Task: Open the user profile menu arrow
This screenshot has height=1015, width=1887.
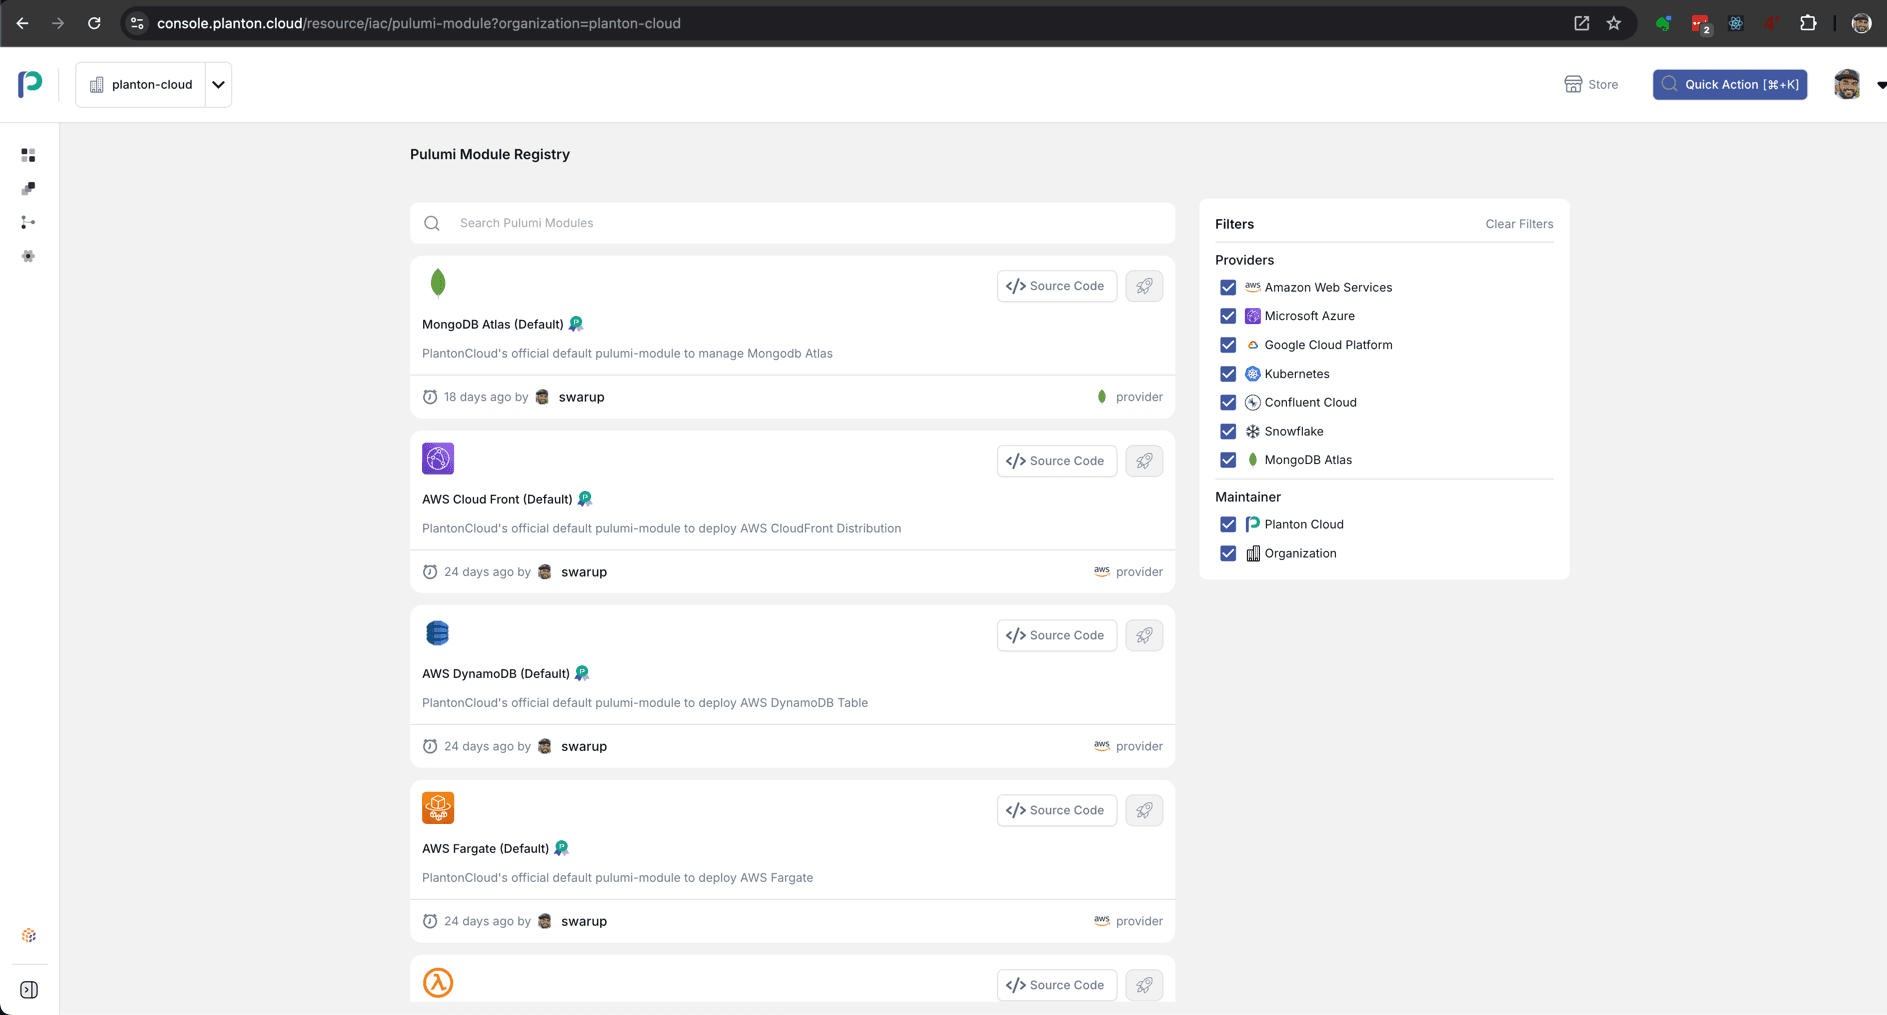Action: pos(1881,85)
